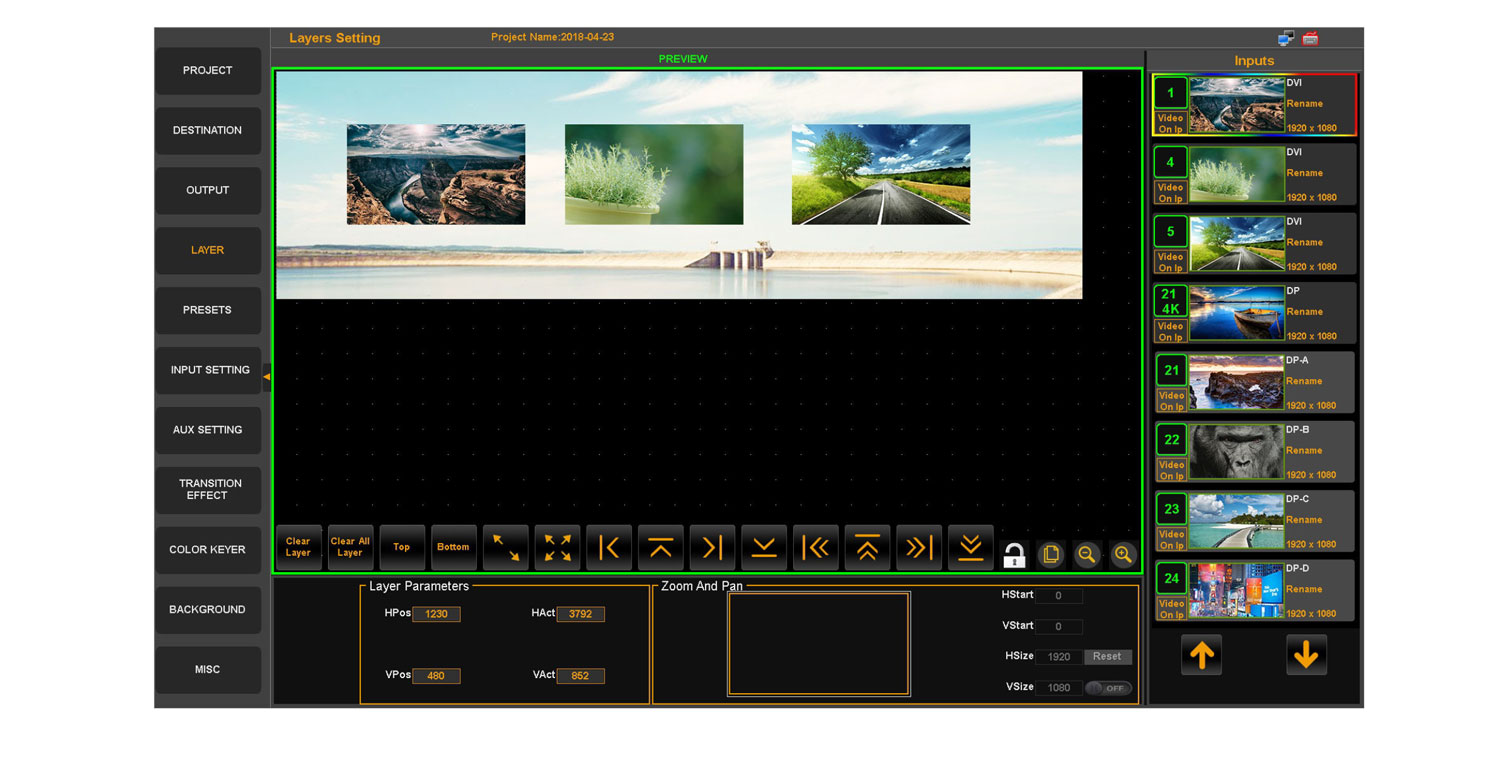
Task: Zoom out the preview with magnifier
Action: click(x=1086, y=555)
